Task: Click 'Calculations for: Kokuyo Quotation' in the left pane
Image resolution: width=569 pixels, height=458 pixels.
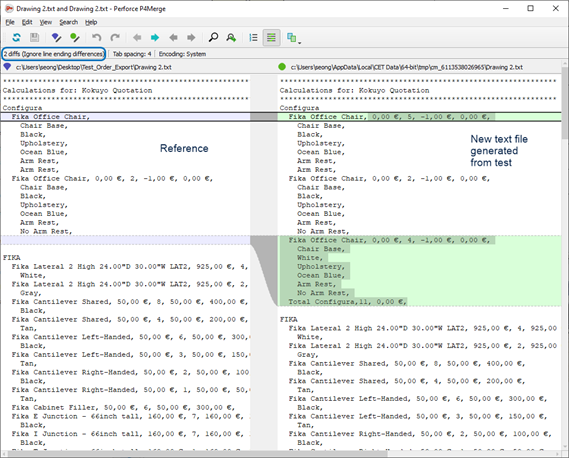Action: [77, 90]
